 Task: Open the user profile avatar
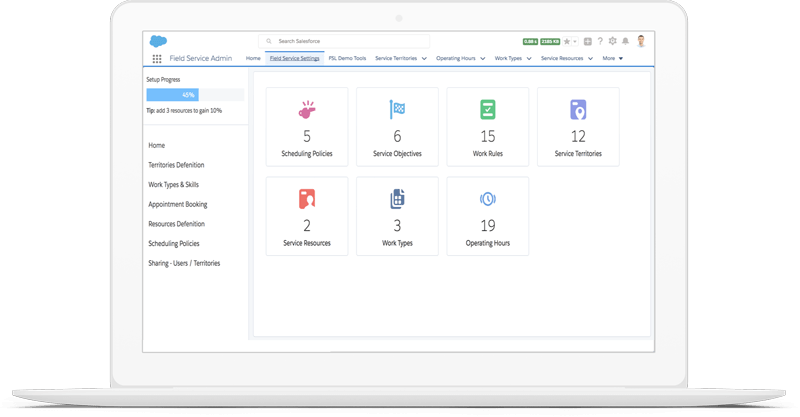(641, 41)
